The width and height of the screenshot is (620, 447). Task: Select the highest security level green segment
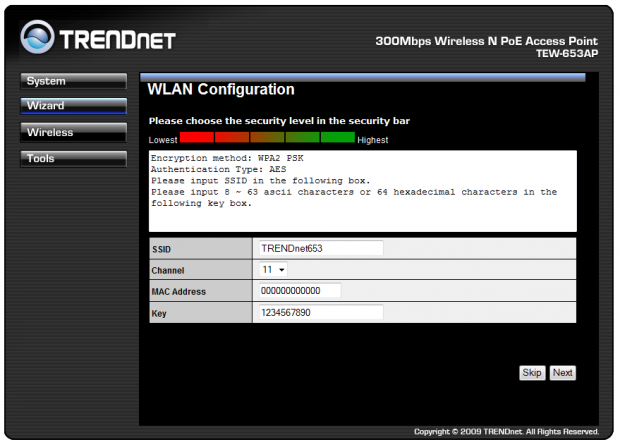coord(338,137)
